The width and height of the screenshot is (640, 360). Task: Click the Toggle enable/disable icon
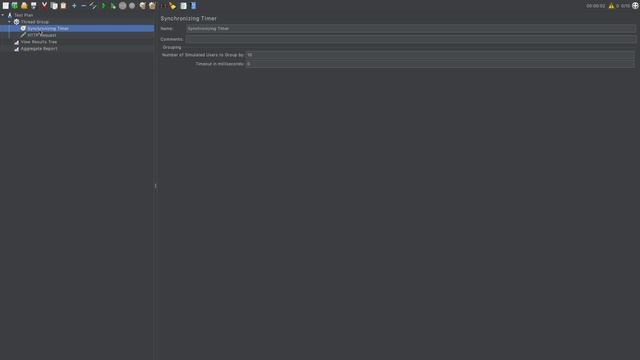(93, 6)
